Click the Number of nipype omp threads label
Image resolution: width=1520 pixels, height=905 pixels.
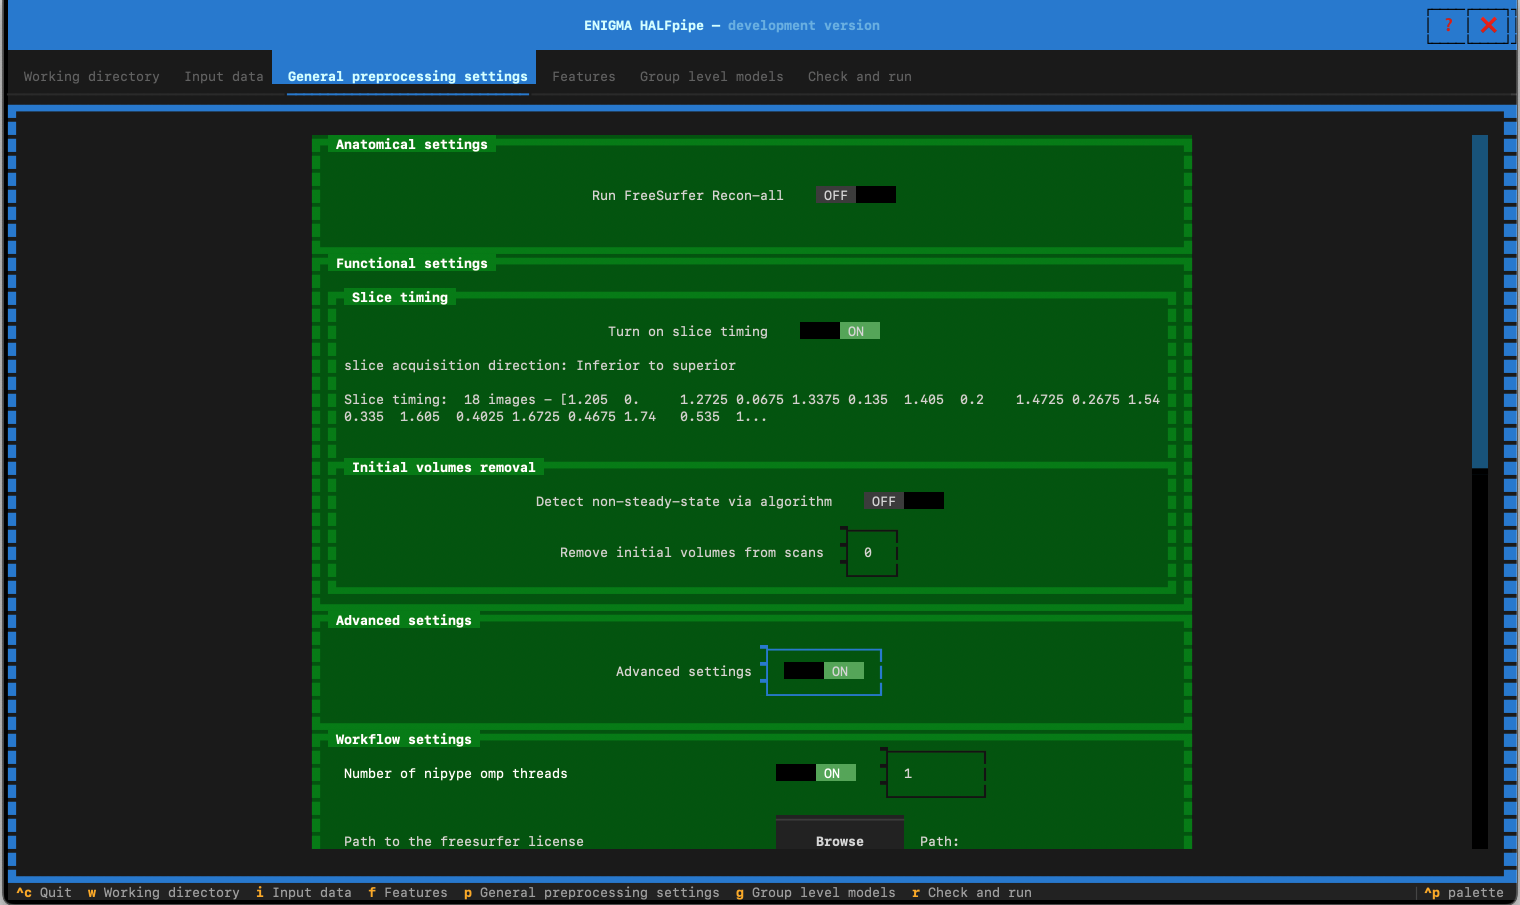coord(456,773)
